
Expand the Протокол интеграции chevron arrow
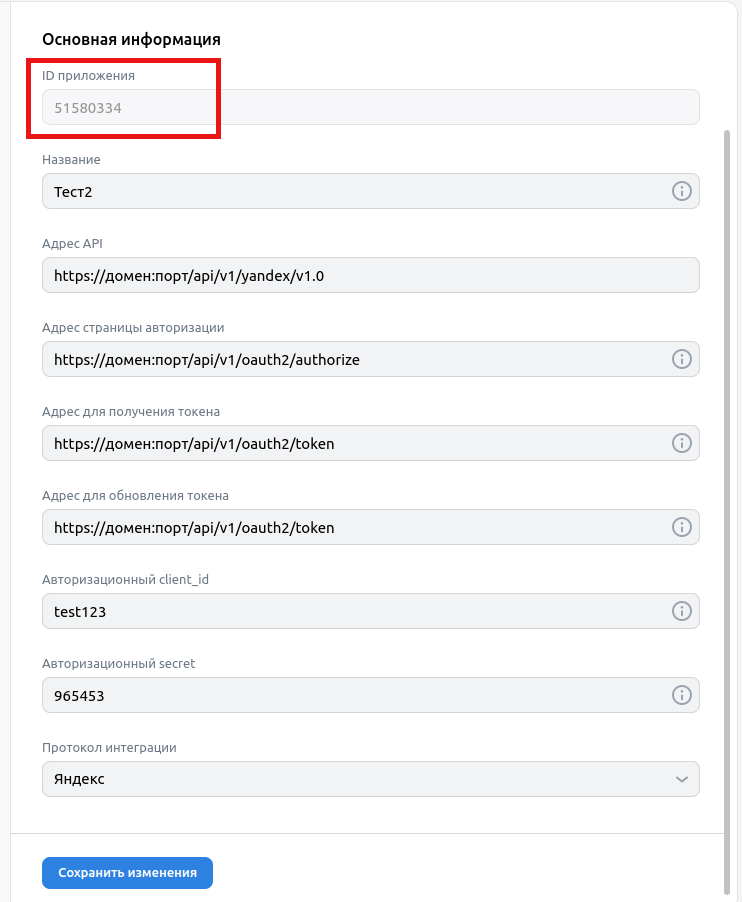[x=682, y=779]
